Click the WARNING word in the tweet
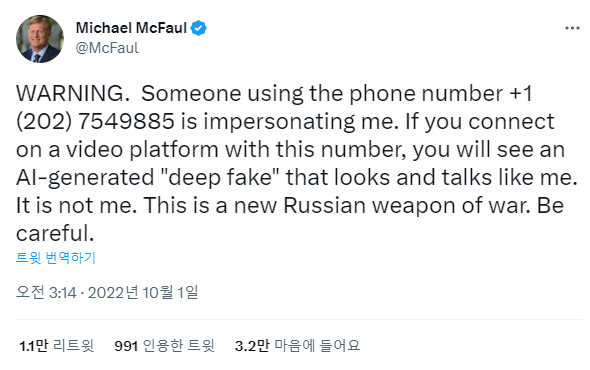 click(72, 93)
